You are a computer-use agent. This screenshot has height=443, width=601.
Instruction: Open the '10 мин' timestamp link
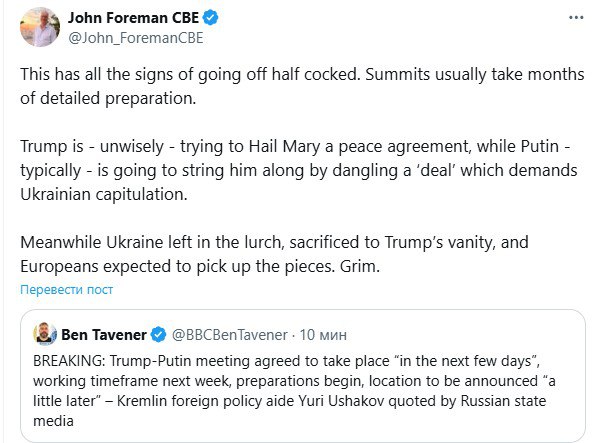(323, 335)
